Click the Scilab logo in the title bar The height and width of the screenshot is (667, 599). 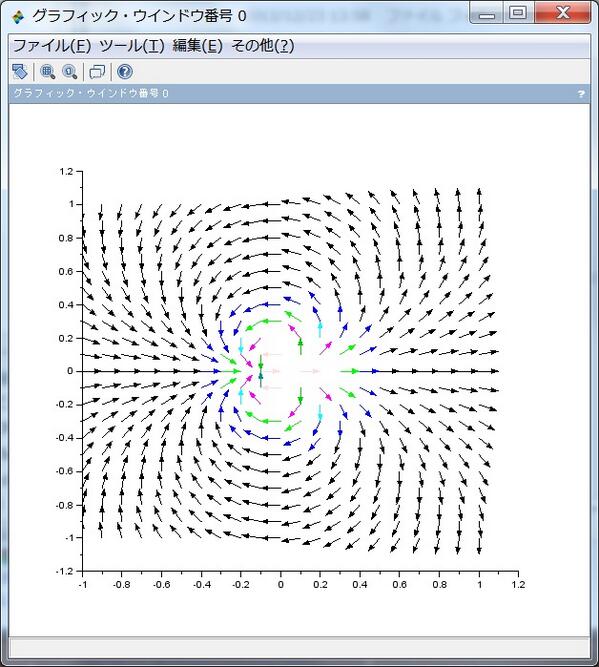pyautogui.click(x=18, y=17)
